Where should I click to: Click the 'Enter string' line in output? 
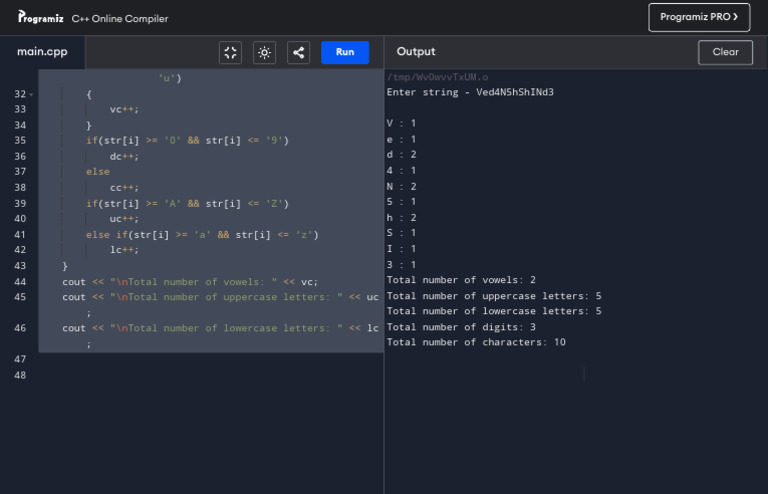click(470, 92)
